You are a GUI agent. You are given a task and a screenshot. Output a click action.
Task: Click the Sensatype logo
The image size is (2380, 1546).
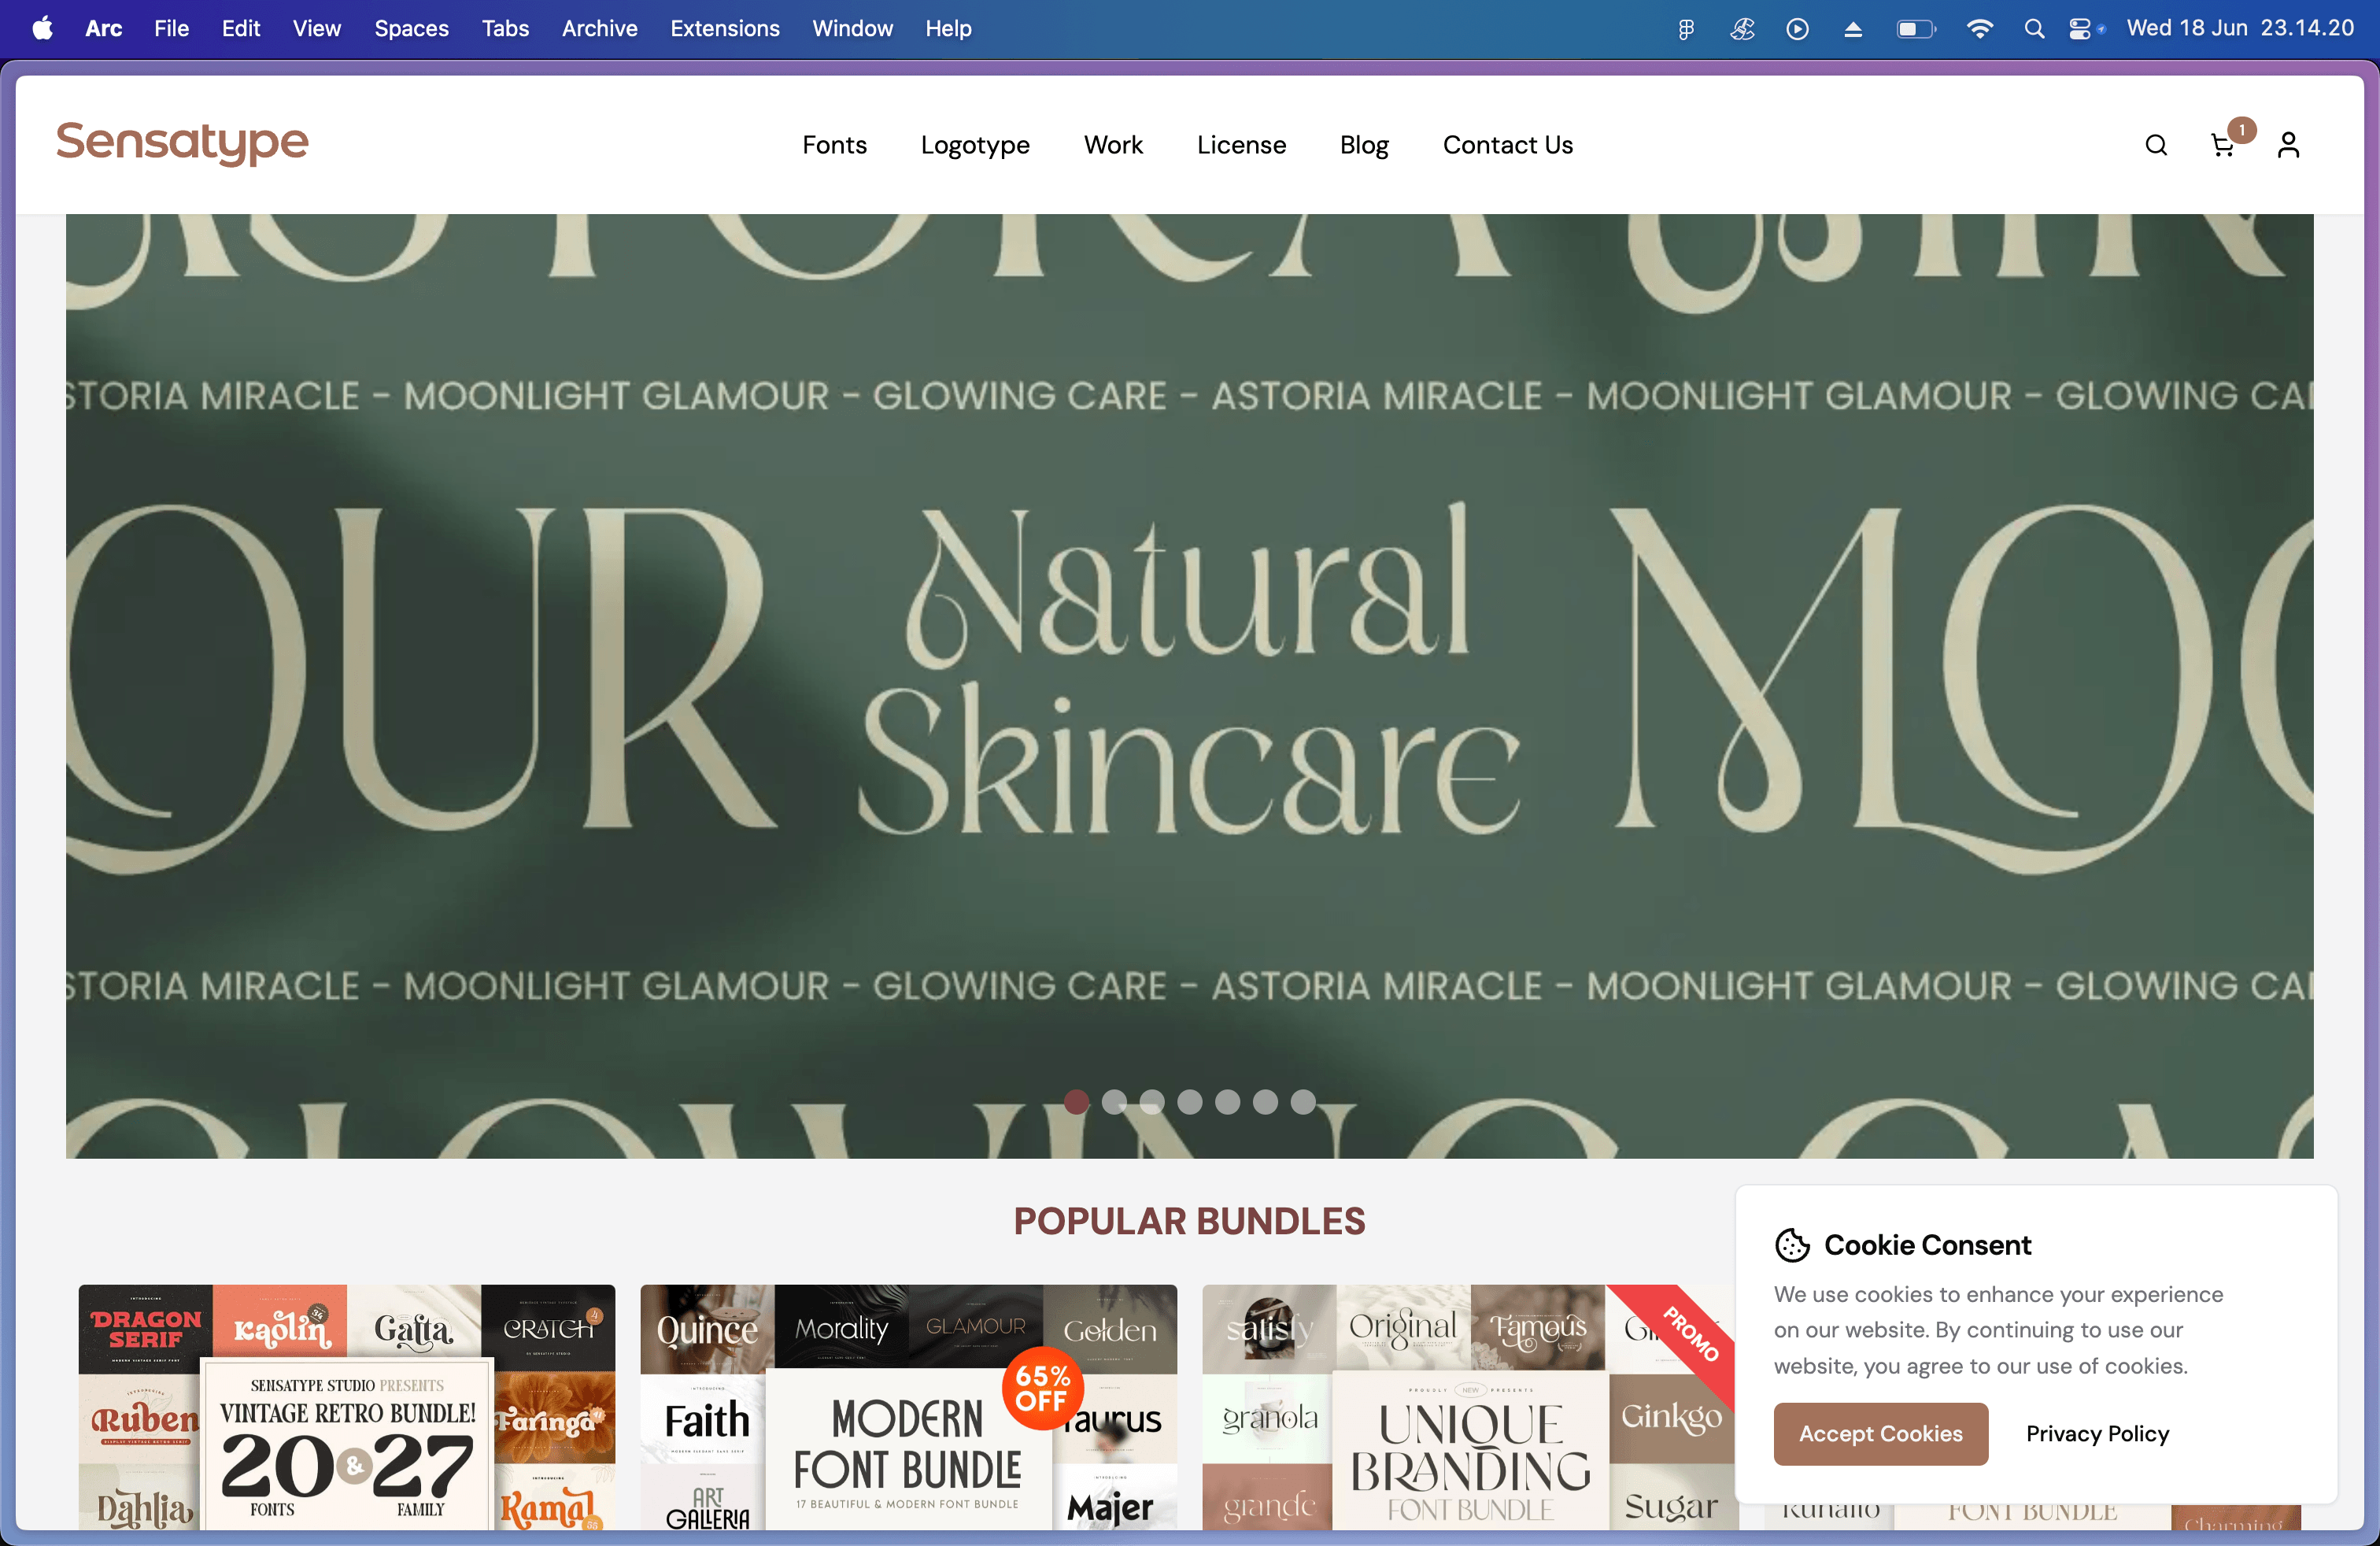[x=182, y=142]
